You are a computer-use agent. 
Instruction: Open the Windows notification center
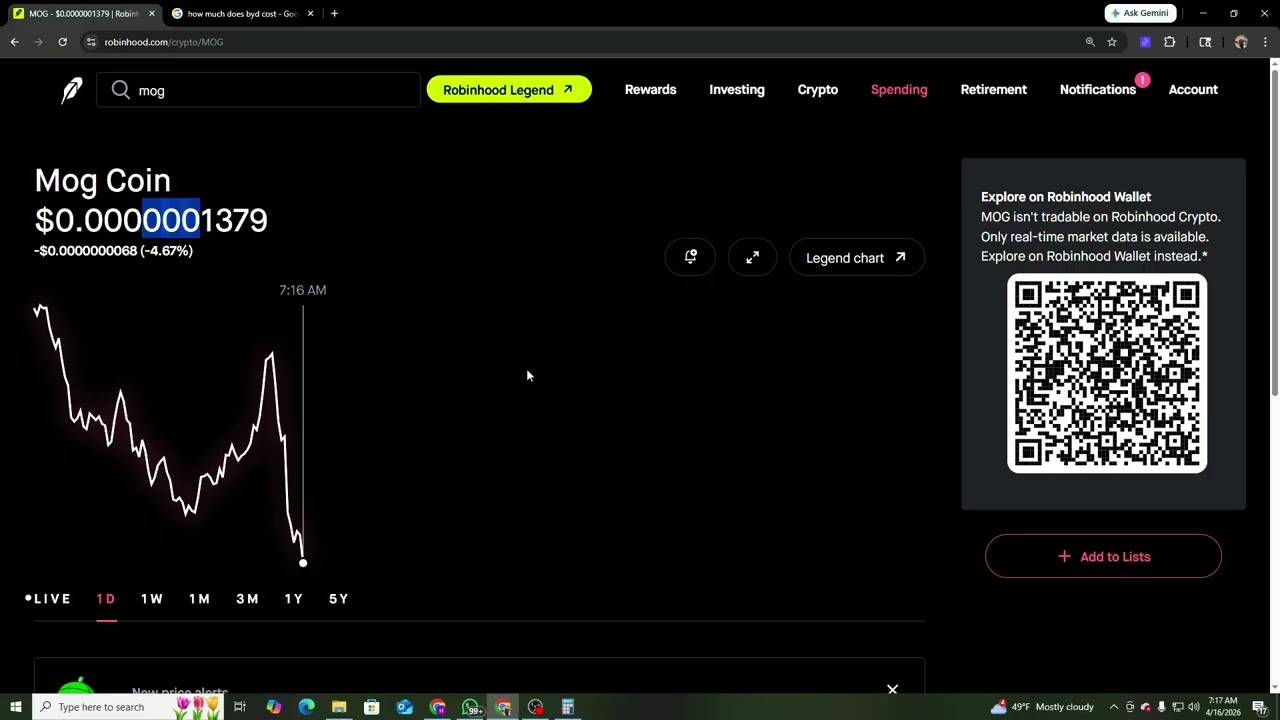(1260, 707)
